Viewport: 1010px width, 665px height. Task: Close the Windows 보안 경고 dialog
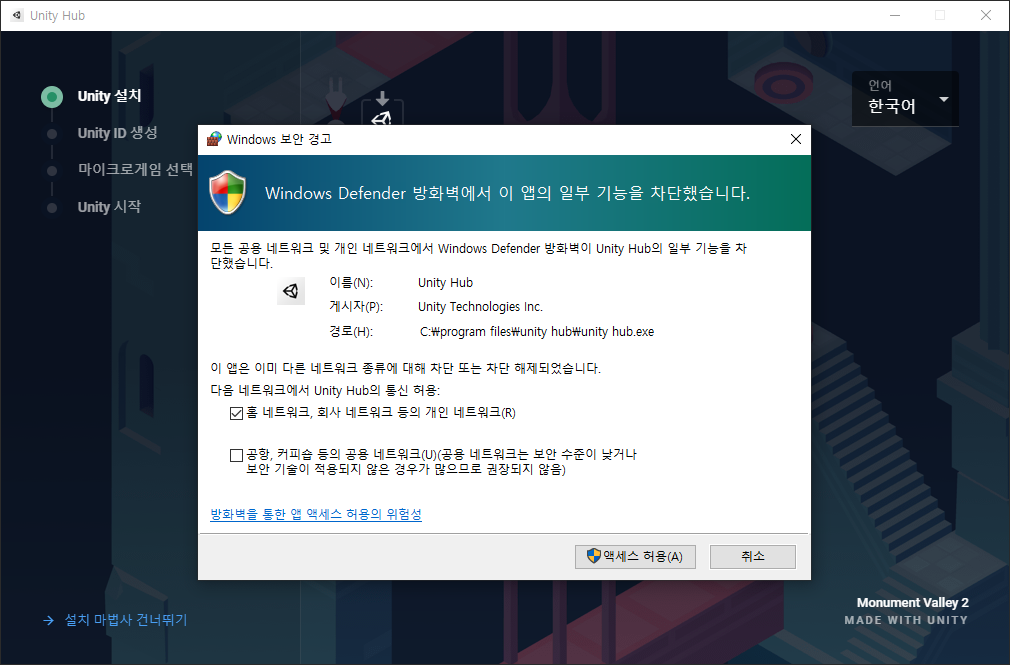[796, 139]
